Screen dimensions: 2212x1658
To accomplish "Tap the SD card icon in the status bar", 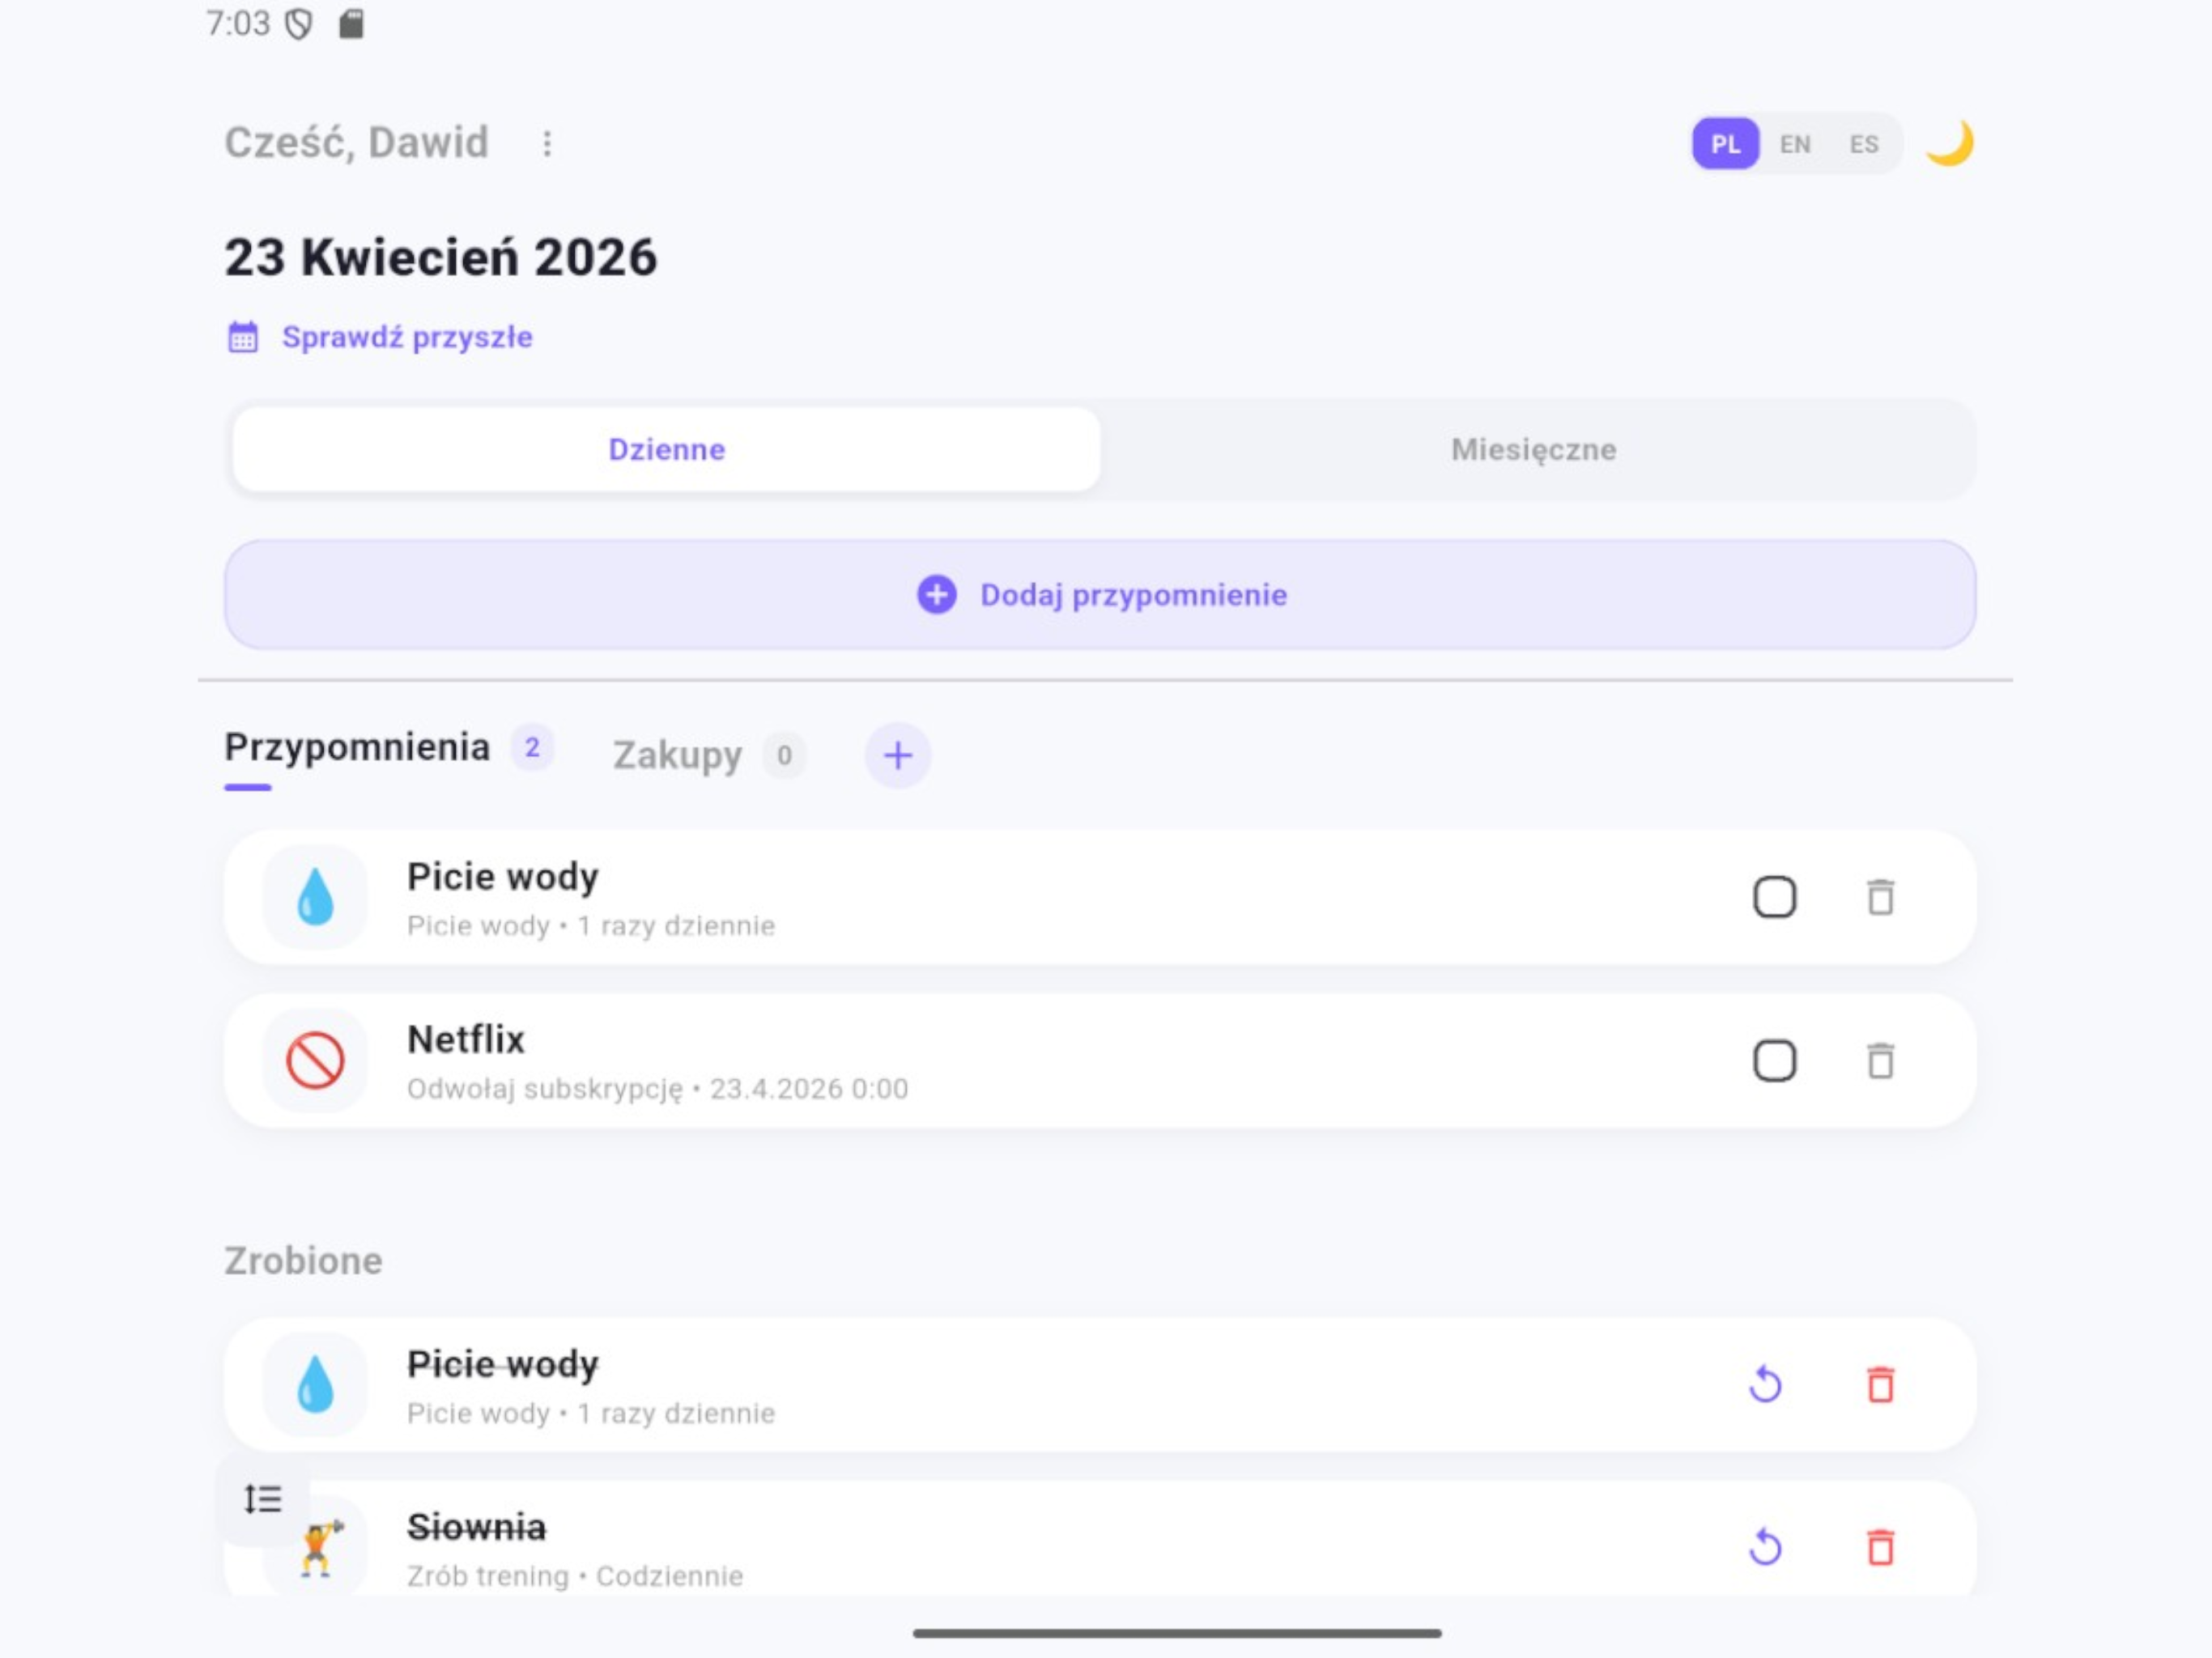I will [x=351, y=24].
